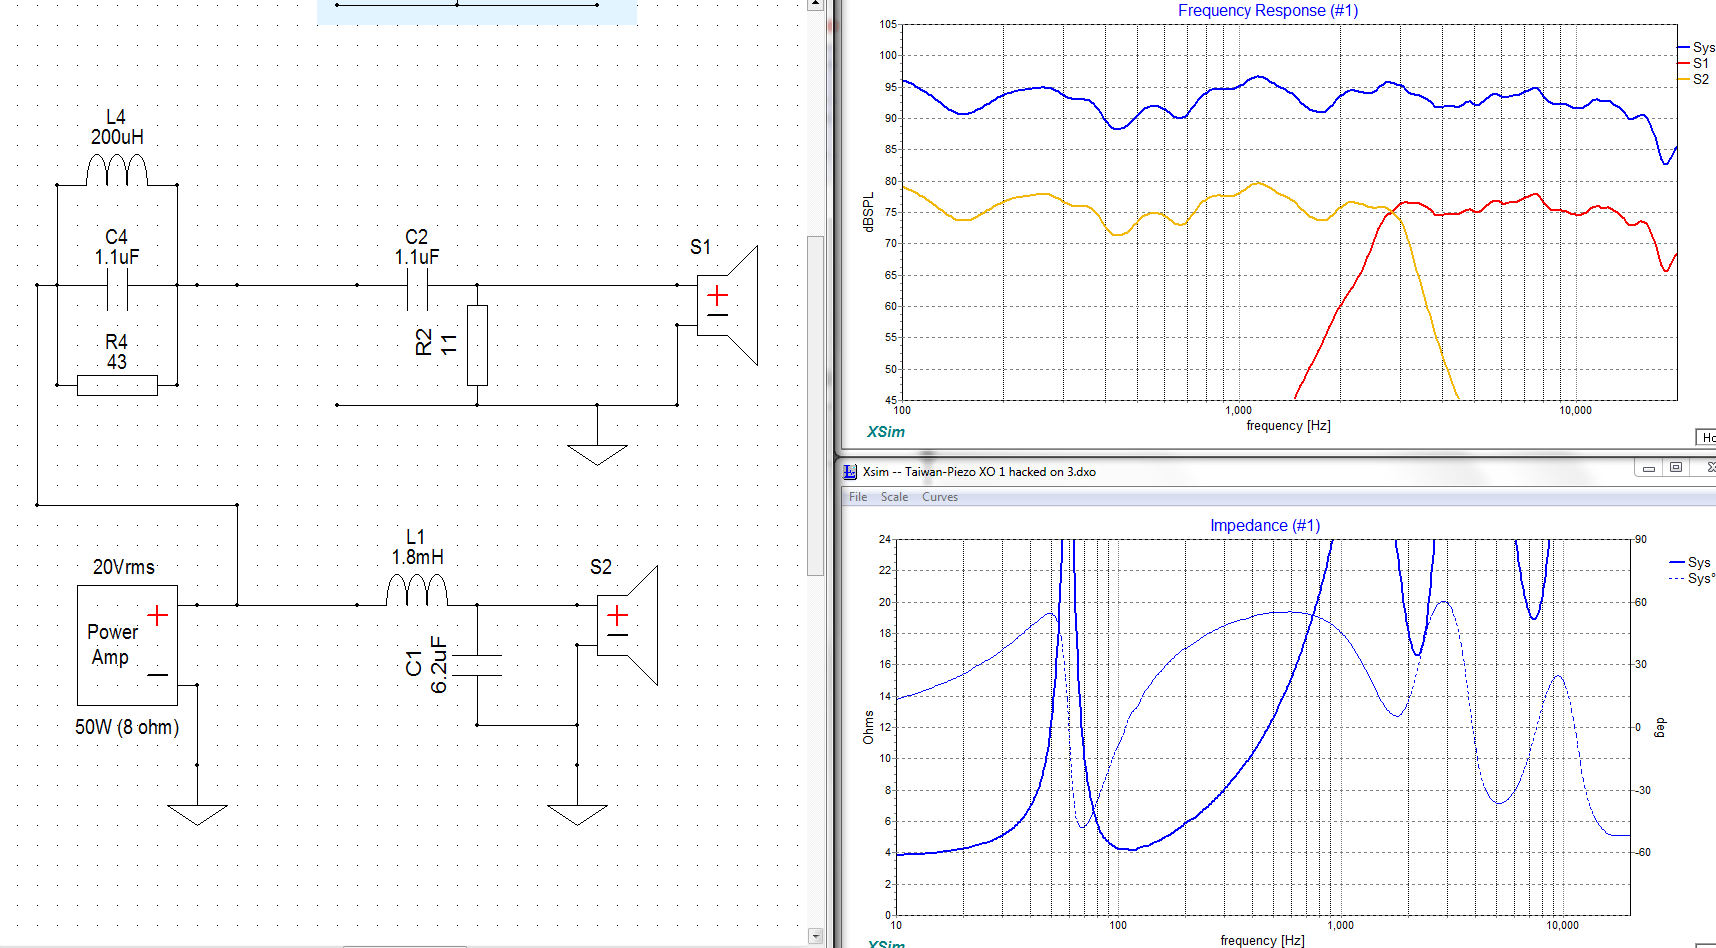The height and width of the screenshot is (948, 1716).
Task: Click the Ohms axis label
Action: pos(868,727)
